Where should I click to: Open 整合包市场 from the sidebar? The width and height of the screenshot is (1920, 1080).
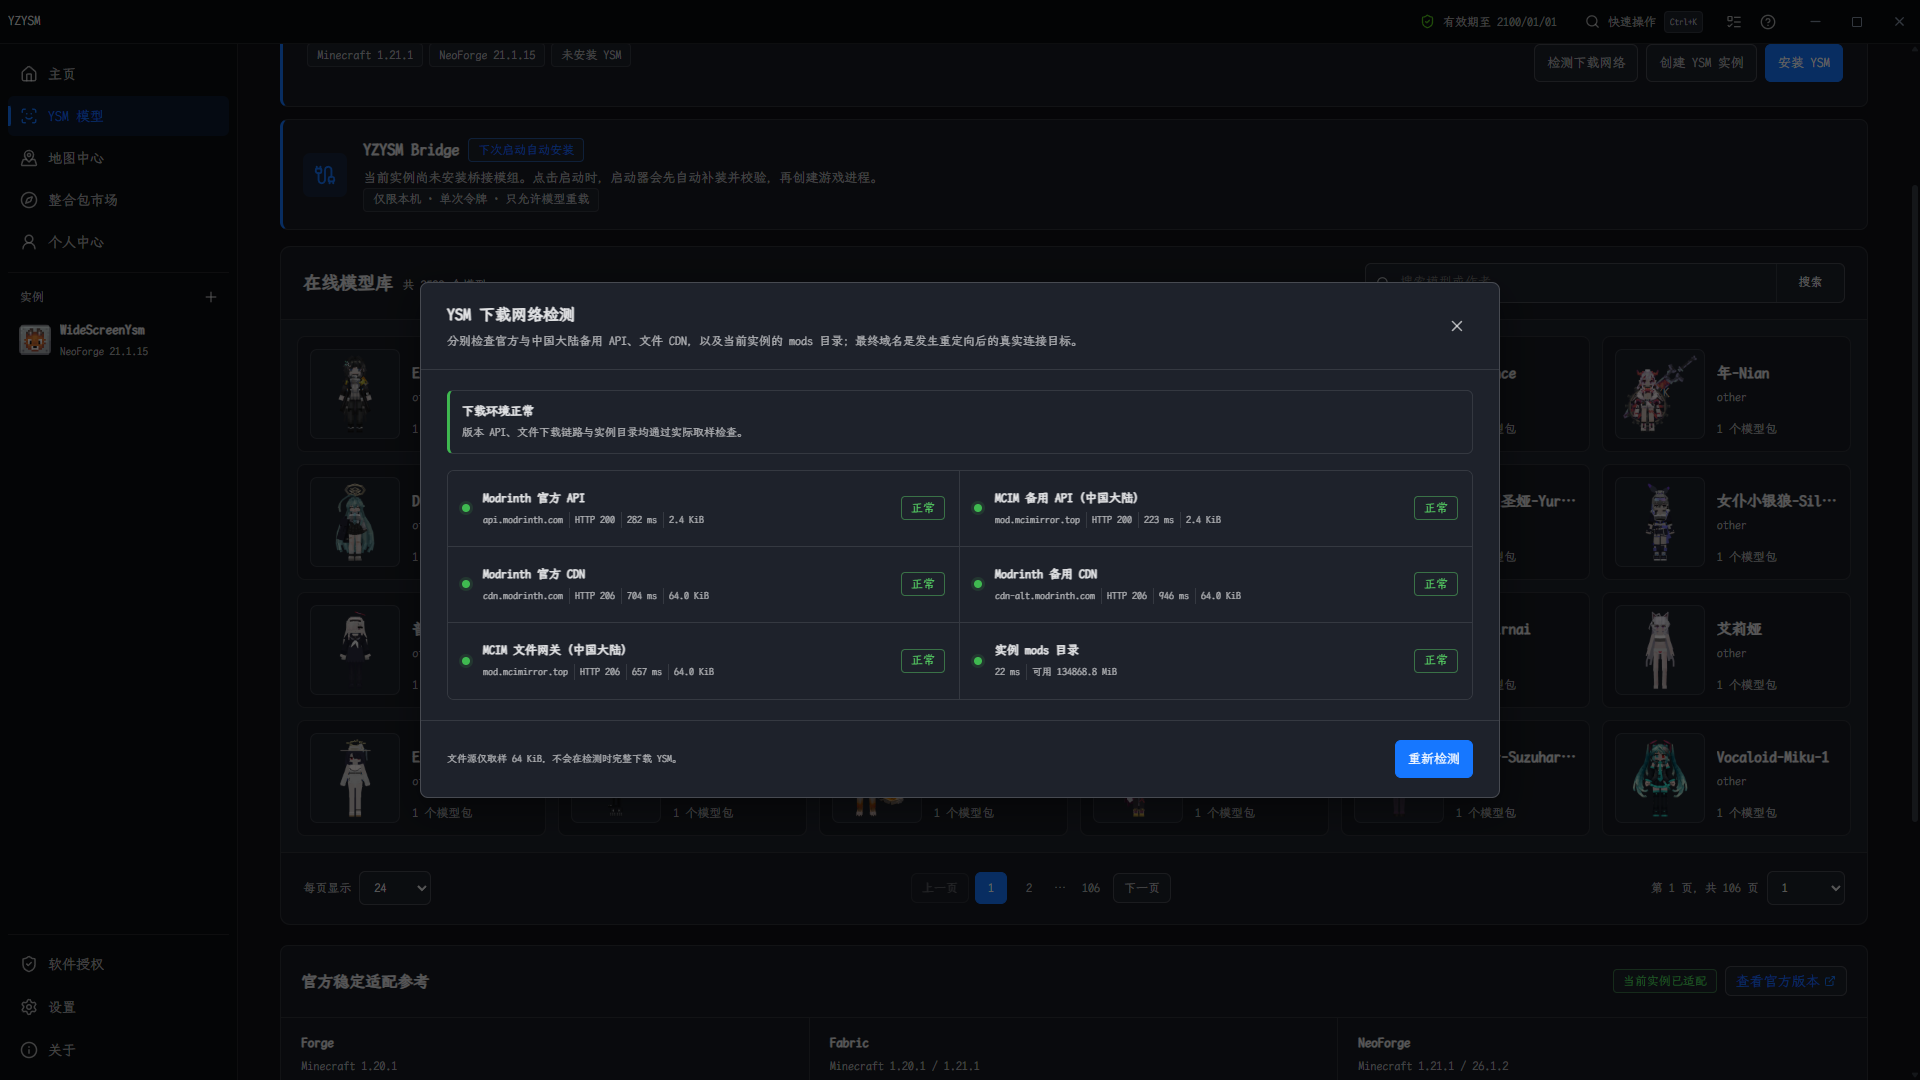118,200
